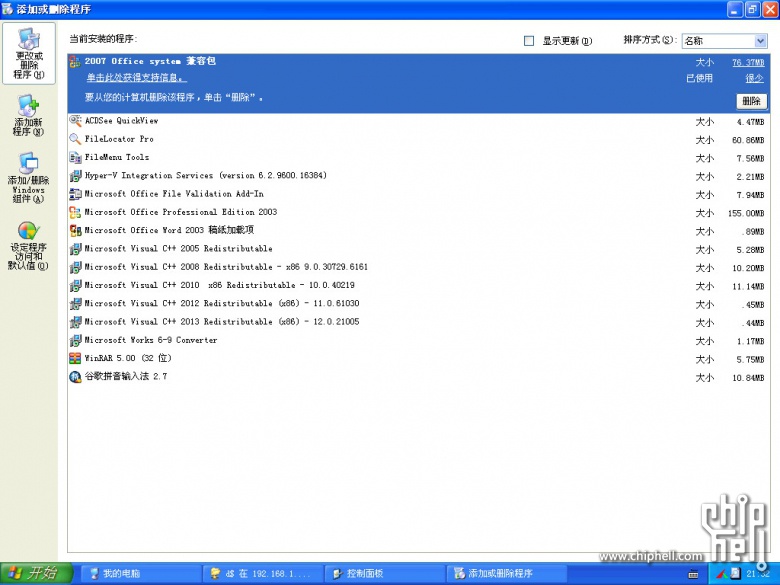Click the 60.86MB size value
780x585 pixels.
748,140
